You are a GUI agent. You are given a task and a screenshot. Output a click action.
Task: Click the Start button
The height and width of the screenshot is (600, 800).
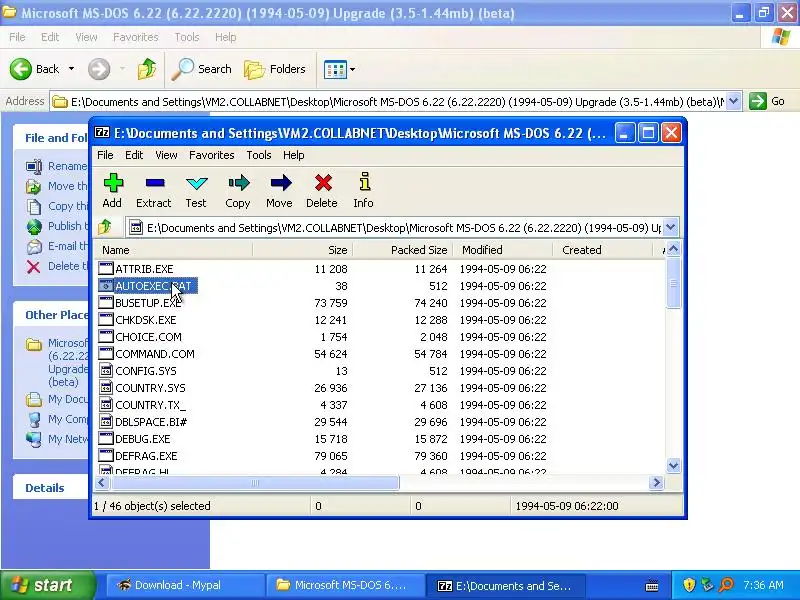(x=48, y=585)
